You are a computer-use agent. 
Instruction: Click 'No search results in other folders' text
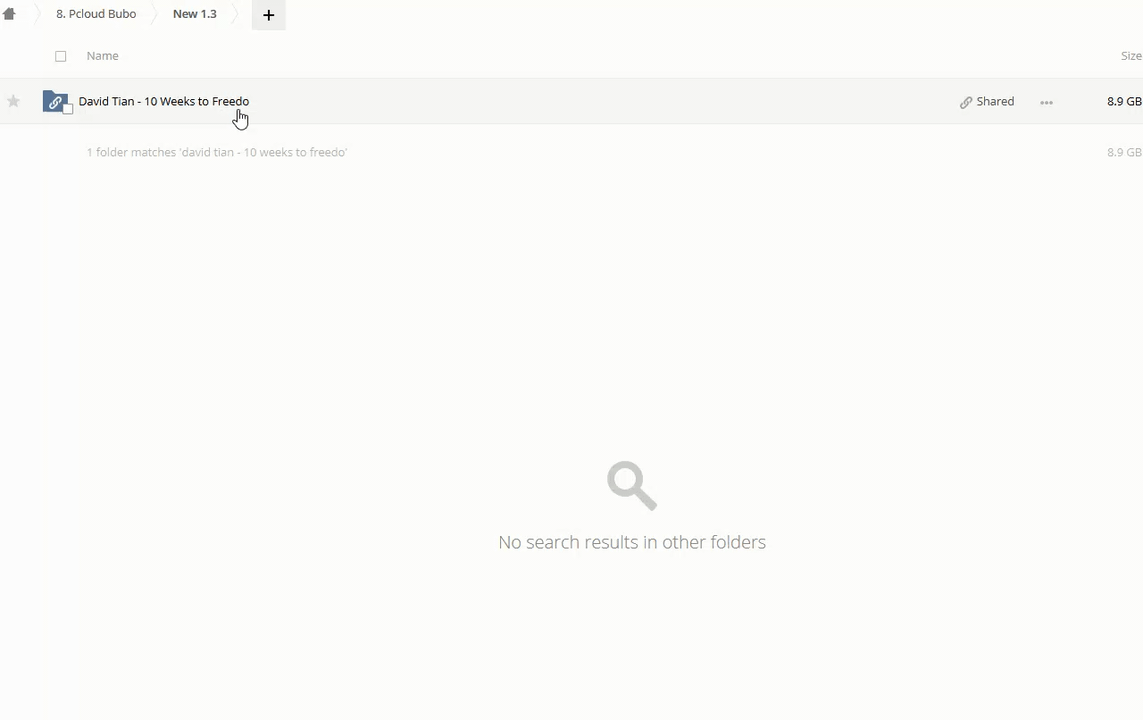pyautogui.click(x=632, y=542)
